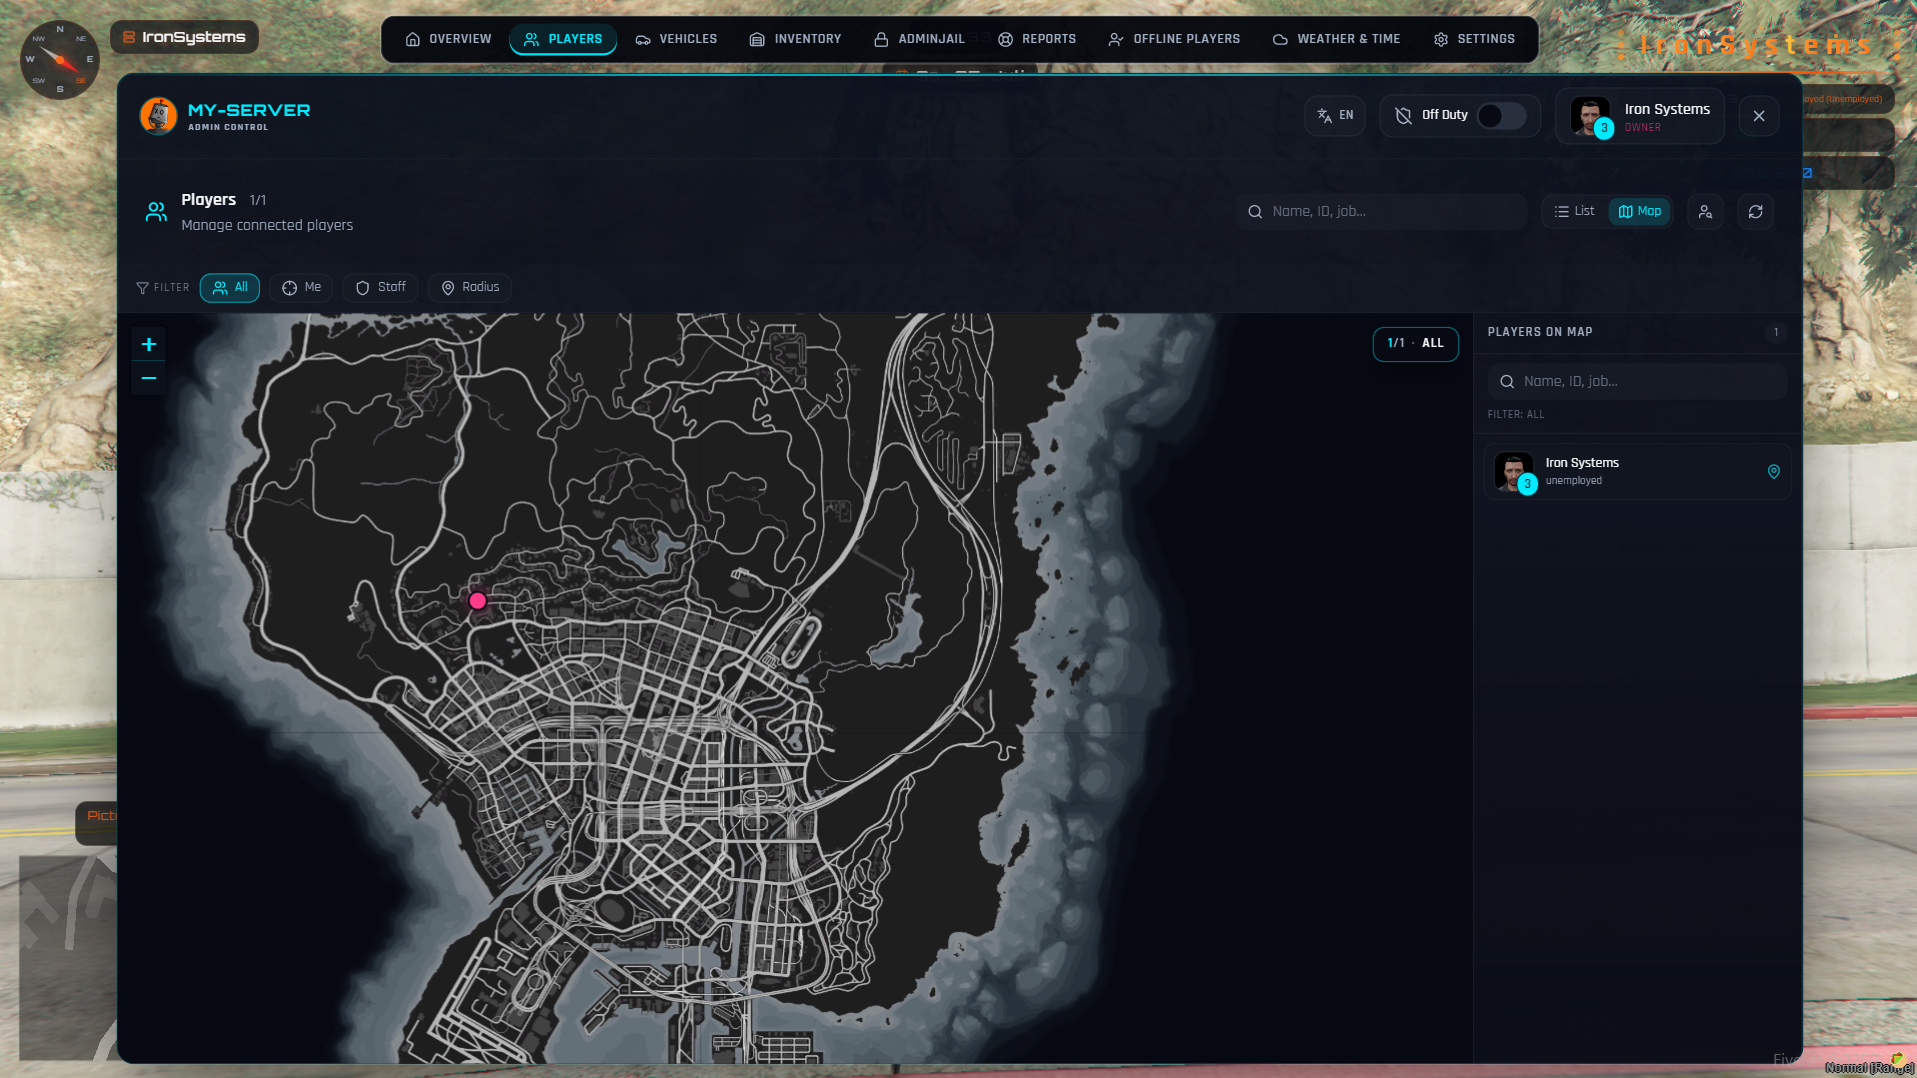1917x1078 pixels.
Task: Open Weather & Time tab
Action: pos(1336,39)
